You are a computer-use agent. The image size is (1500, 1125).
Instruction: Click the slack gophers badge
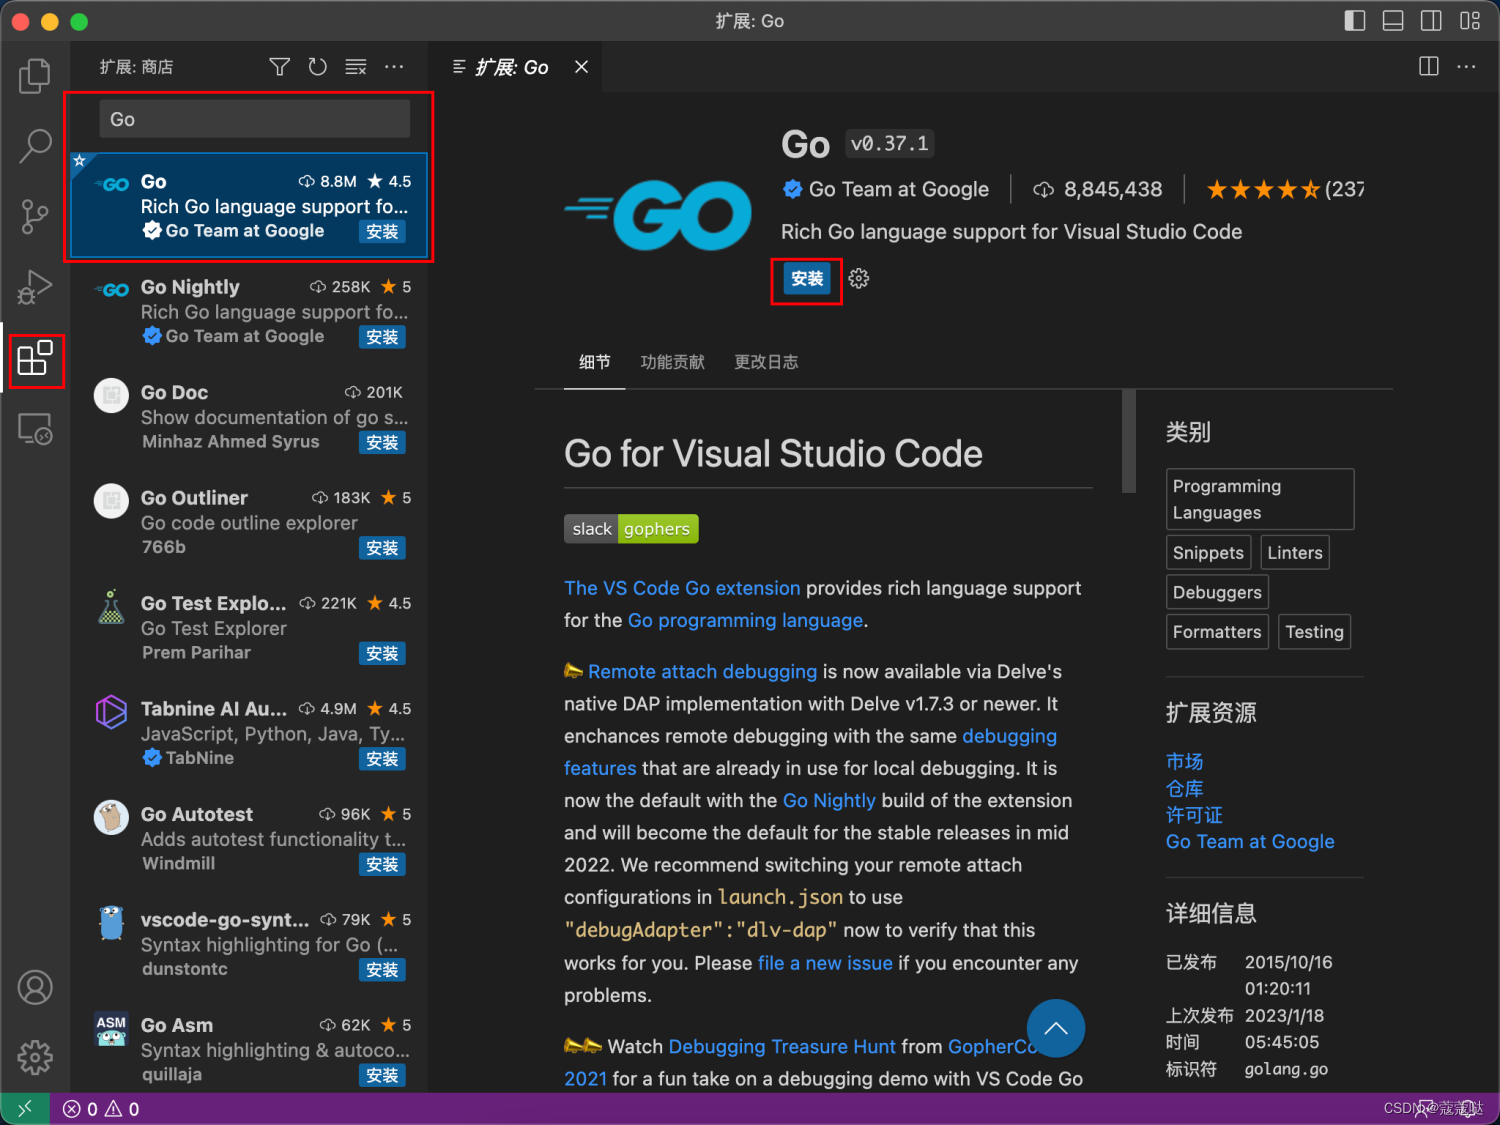pyautogui.click(x=631, y=529)
